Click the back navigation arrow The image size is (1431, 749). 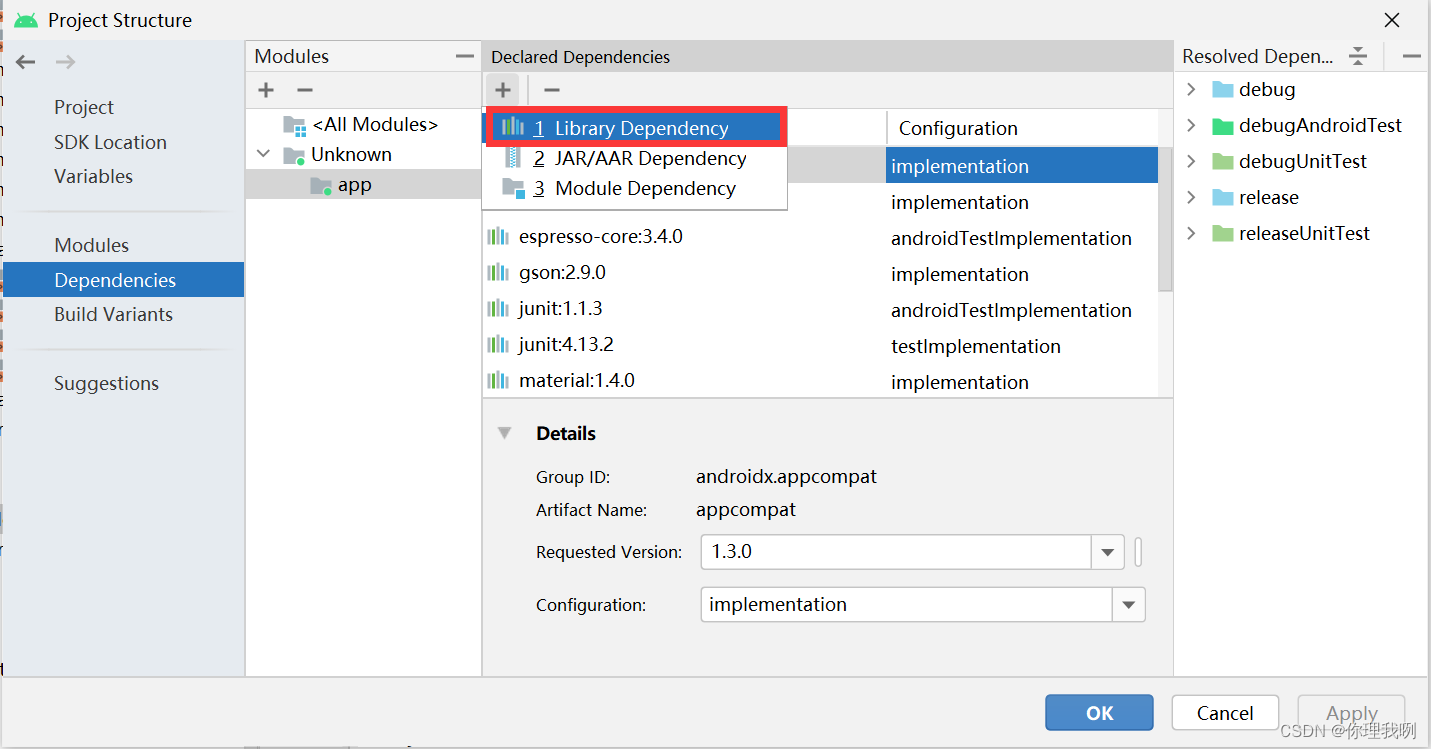(x=25, y=61)
